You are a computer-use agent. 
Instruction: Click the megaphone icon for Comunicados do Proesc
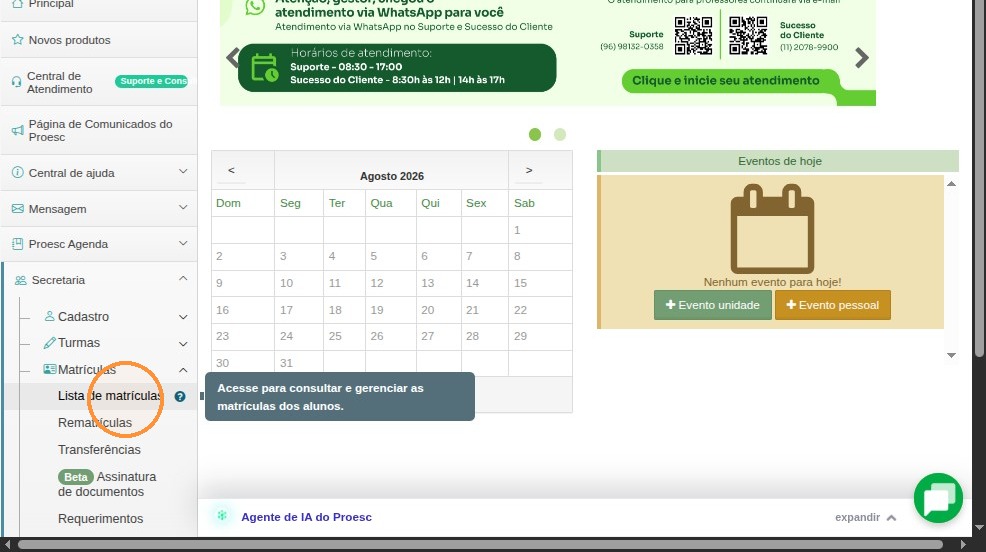click(18, 130)
